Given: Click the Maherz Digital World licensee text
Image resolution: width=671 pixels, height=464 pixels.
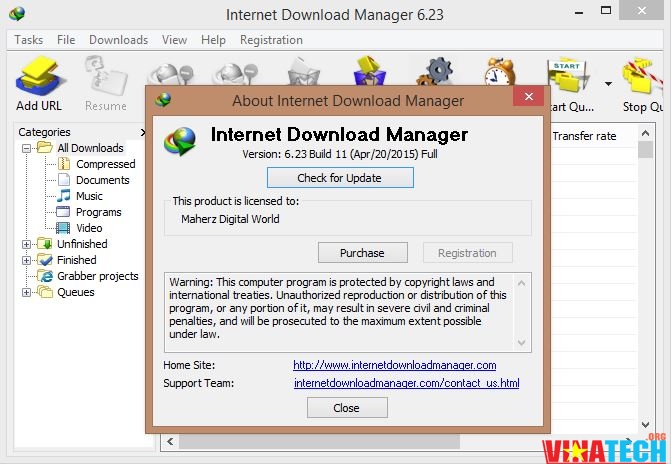Looking at the screenshot, I should (230, 219).
